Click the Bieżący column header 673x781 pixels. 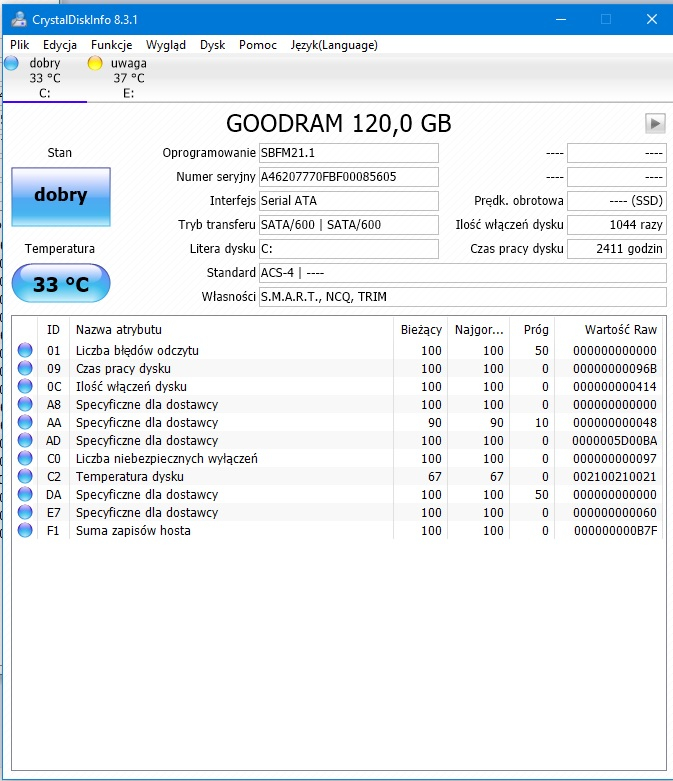(421, 329)
